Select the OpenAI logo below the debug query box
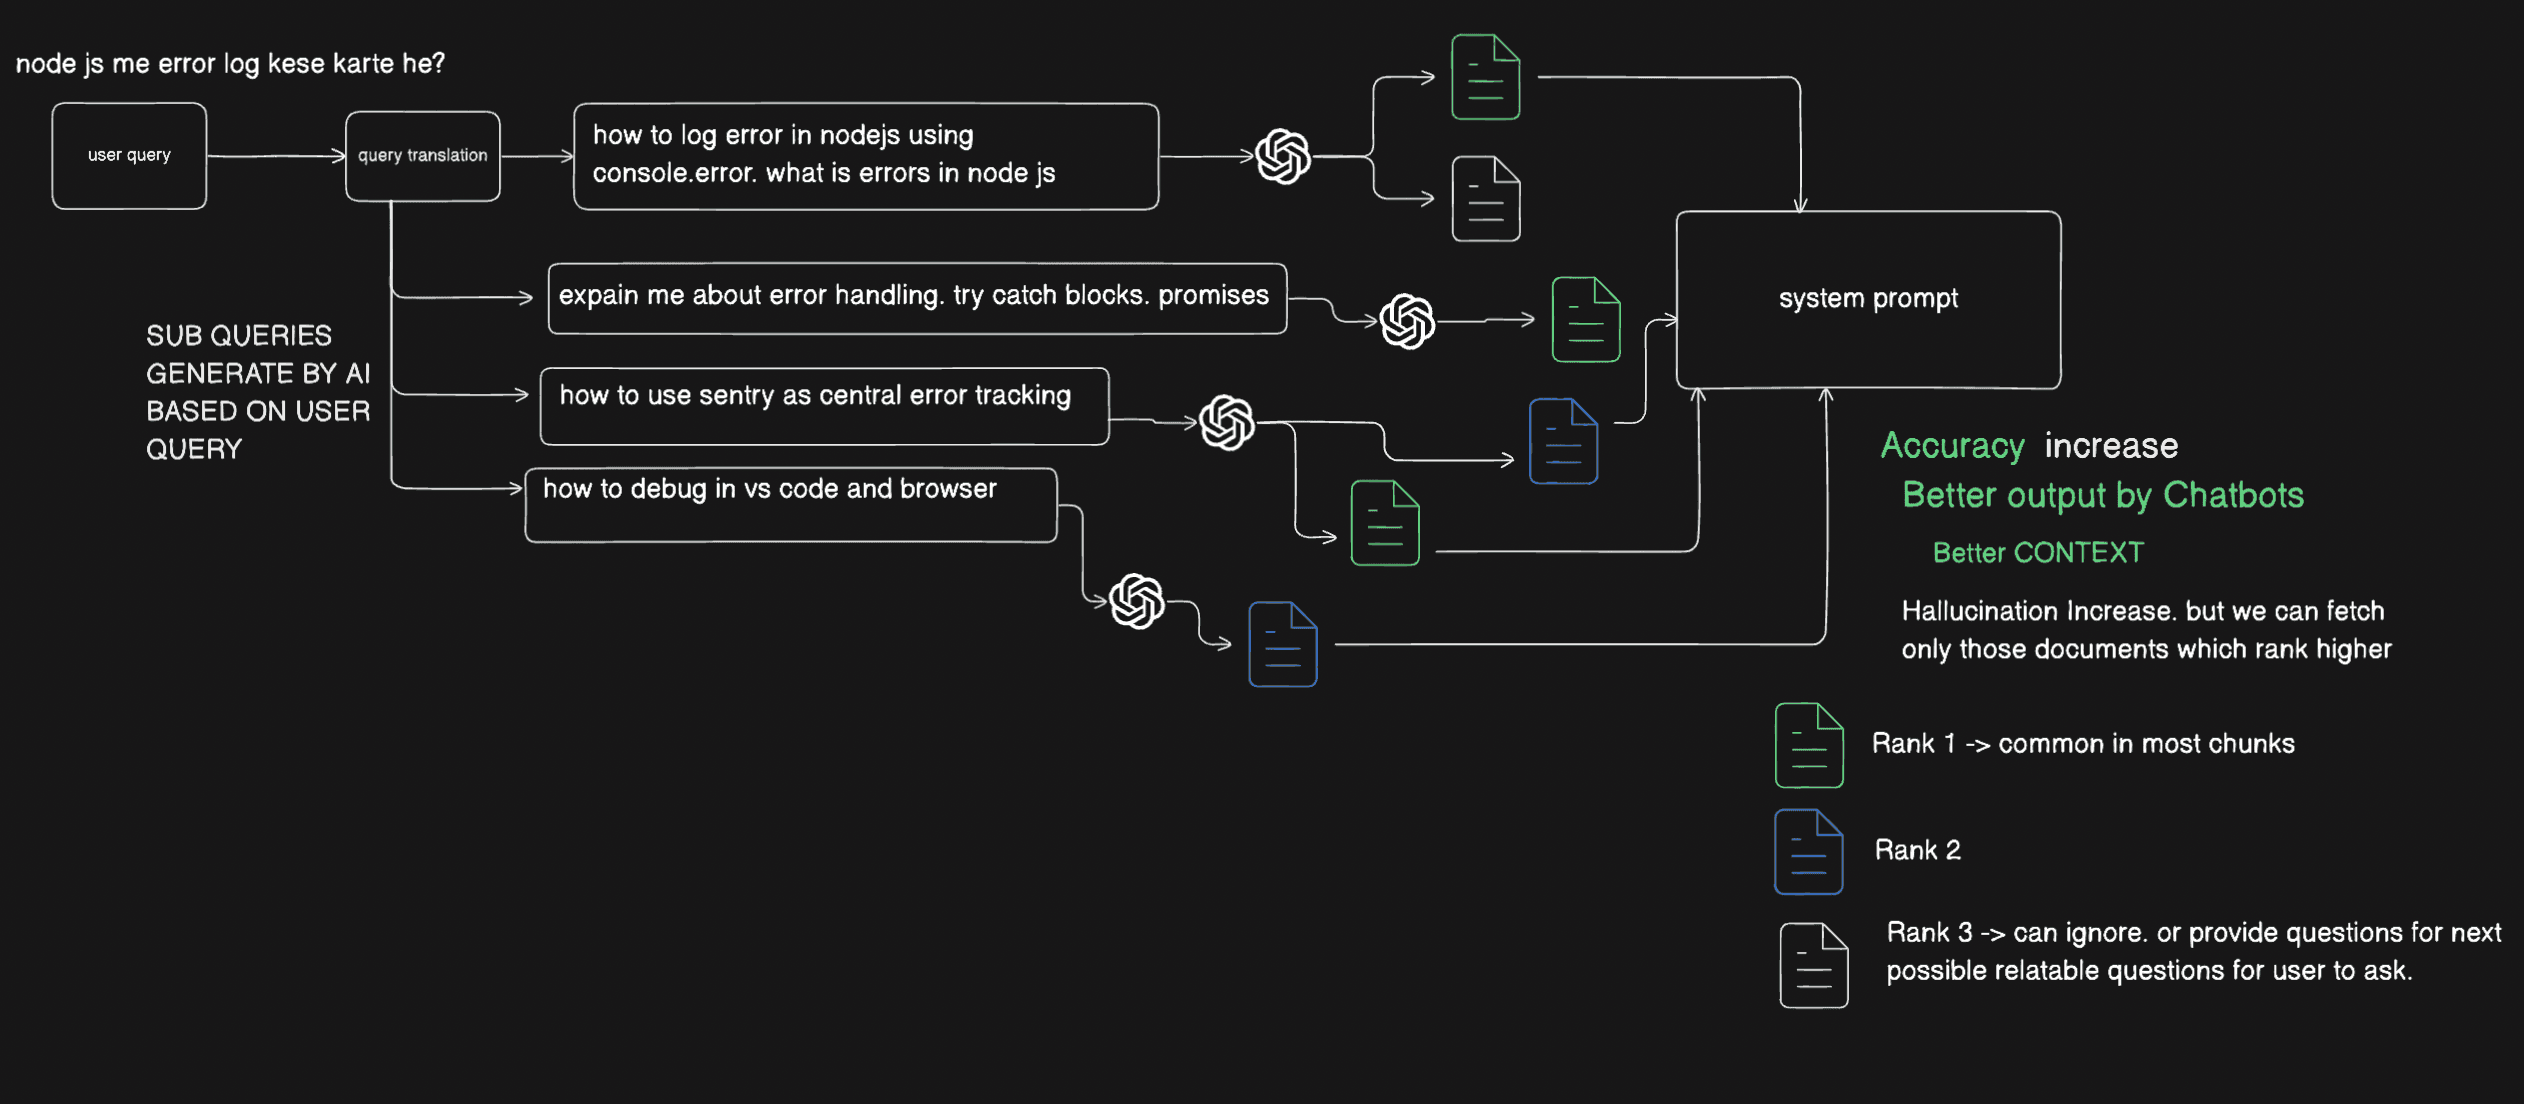The width and height of the screenshot is (2524, 1104). click(1137, 601)
